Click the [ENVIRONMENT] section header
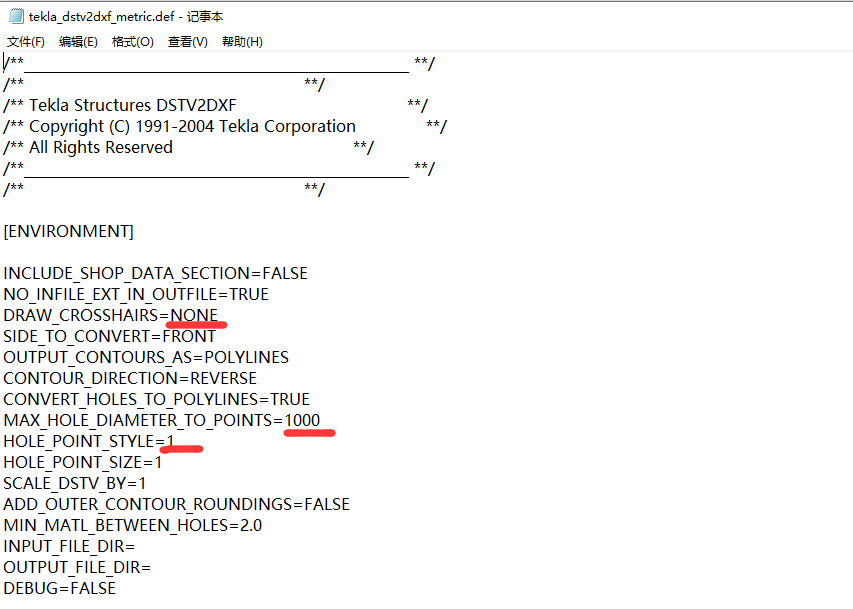Image resolution: width=853 pixels, height=609 pixels. pyautogui.click(x=69, y=231)
